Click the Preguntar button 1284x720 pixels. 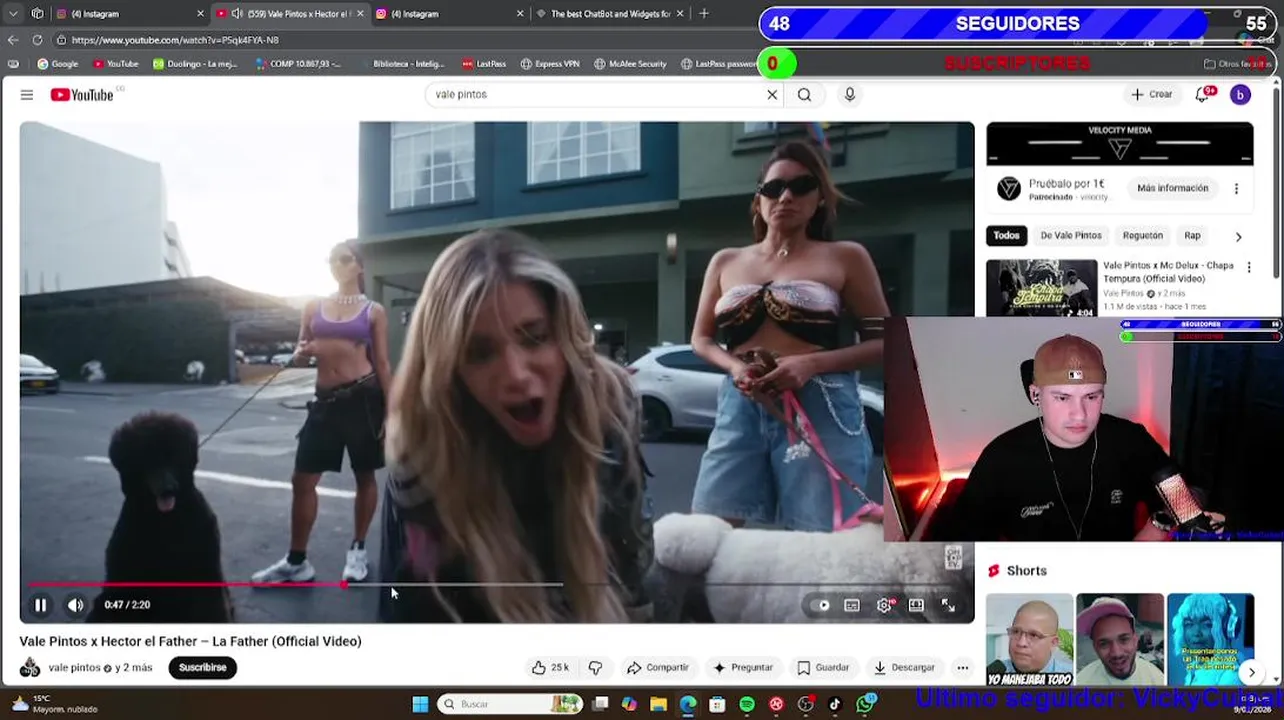click(x=741, y=667)
